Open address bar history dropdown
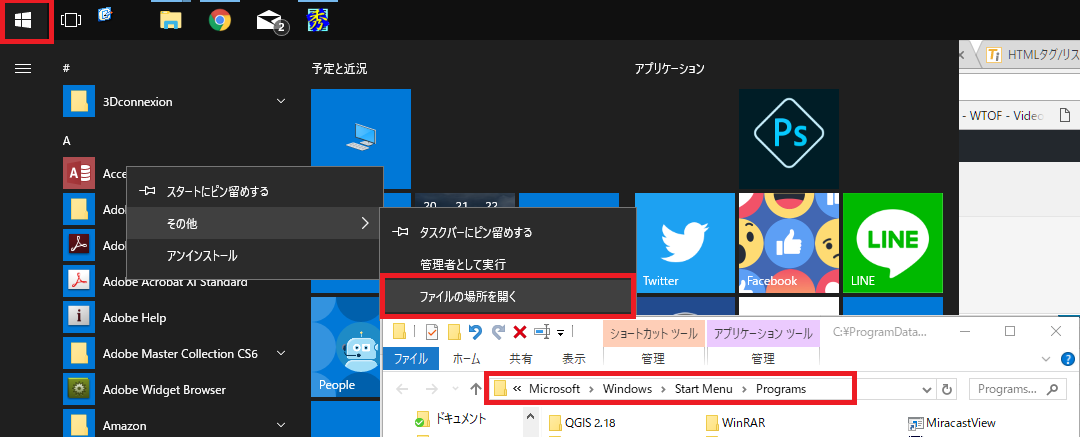 tap(926, 389)
